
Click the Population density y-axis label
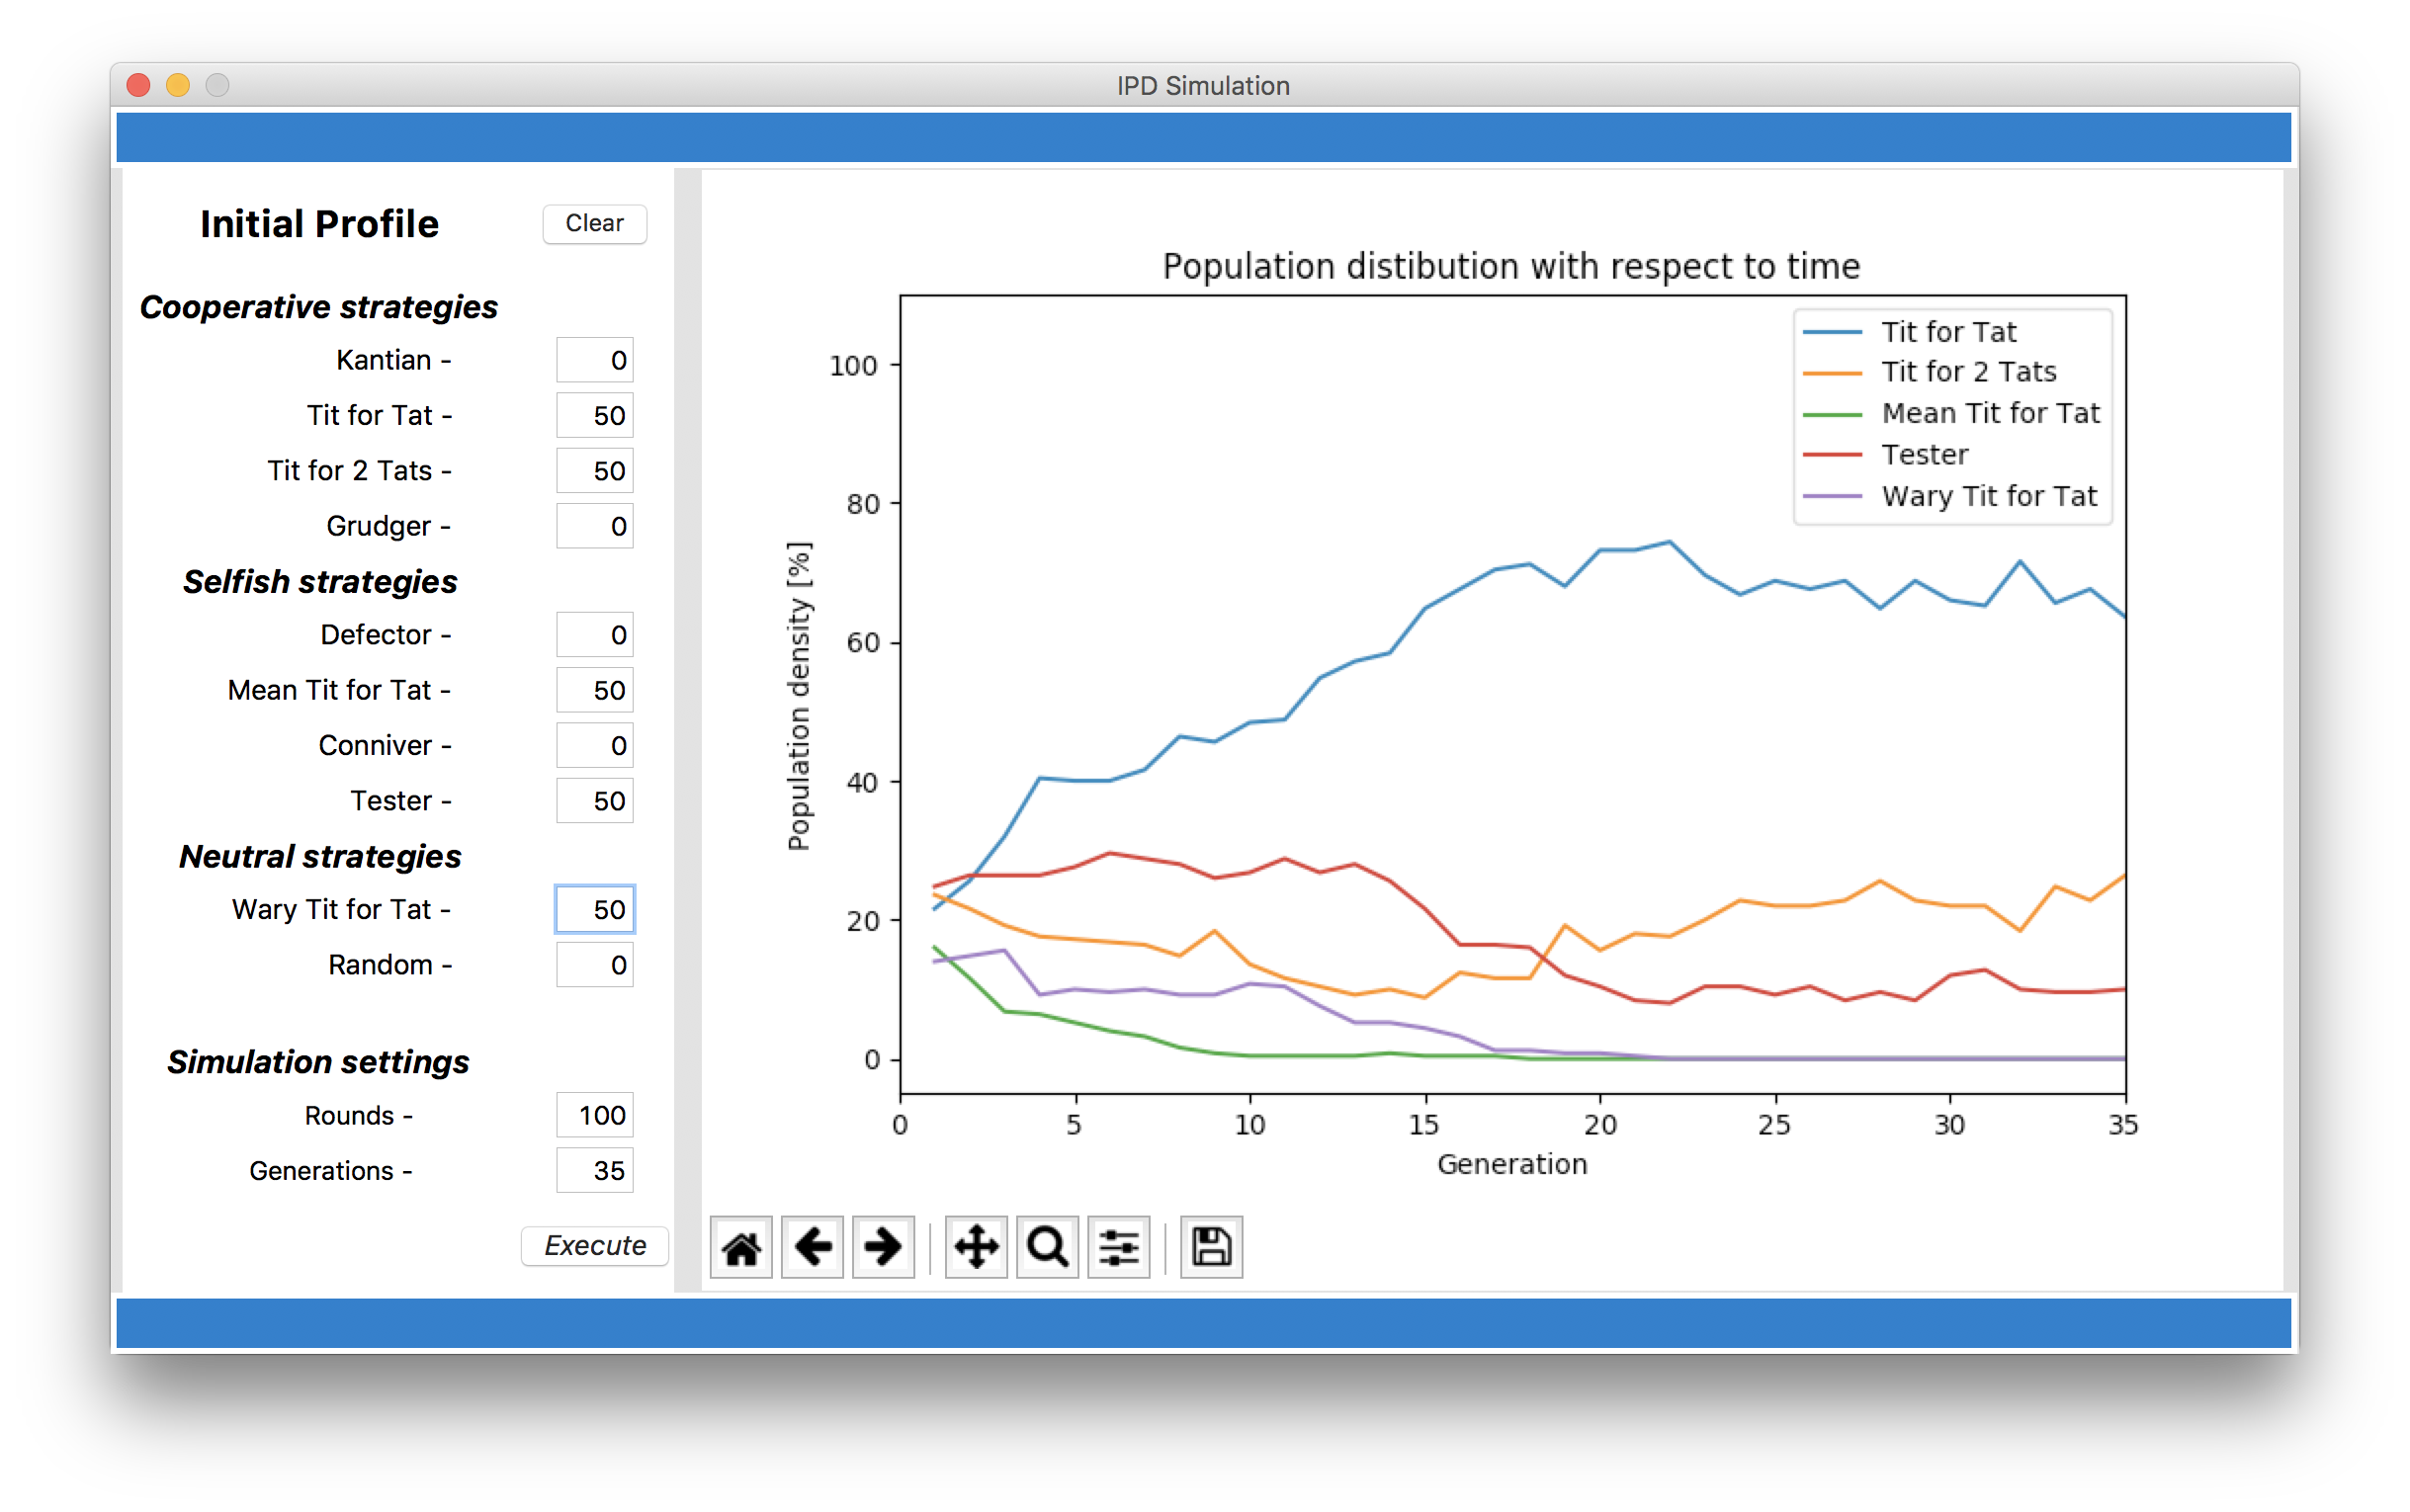pyautogui.click(x=799, y=696)
